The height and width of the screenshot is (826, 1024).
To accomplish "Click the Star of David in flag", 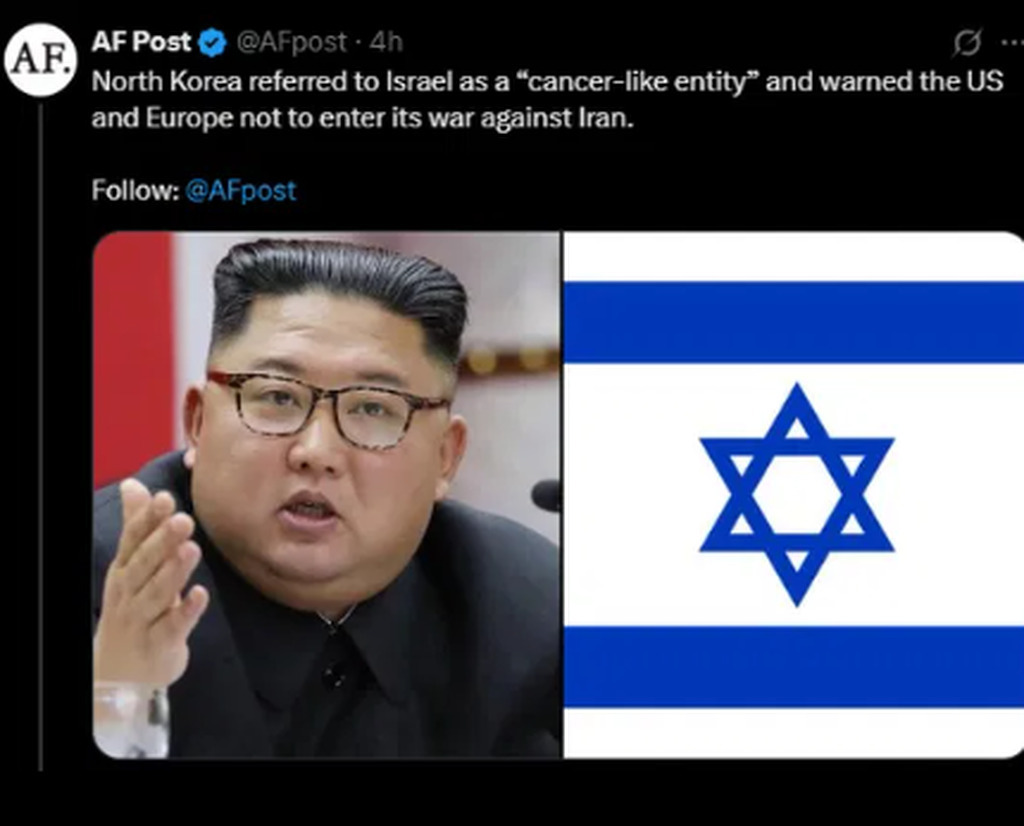I will [x=797, y=495].
